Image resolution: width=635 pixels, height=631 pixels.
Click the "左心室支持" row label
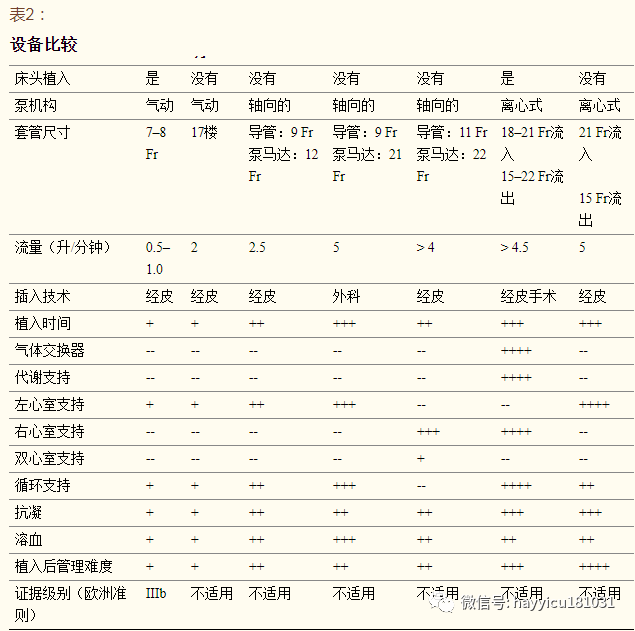pyautogui.click(x=49, y=405)
